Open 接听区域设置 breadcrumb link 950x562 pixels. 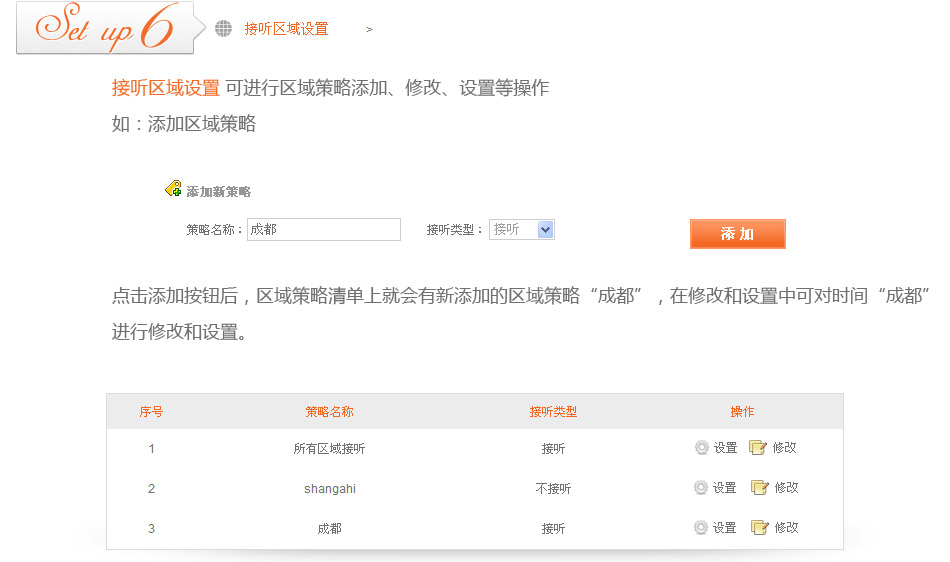[286, 29]
